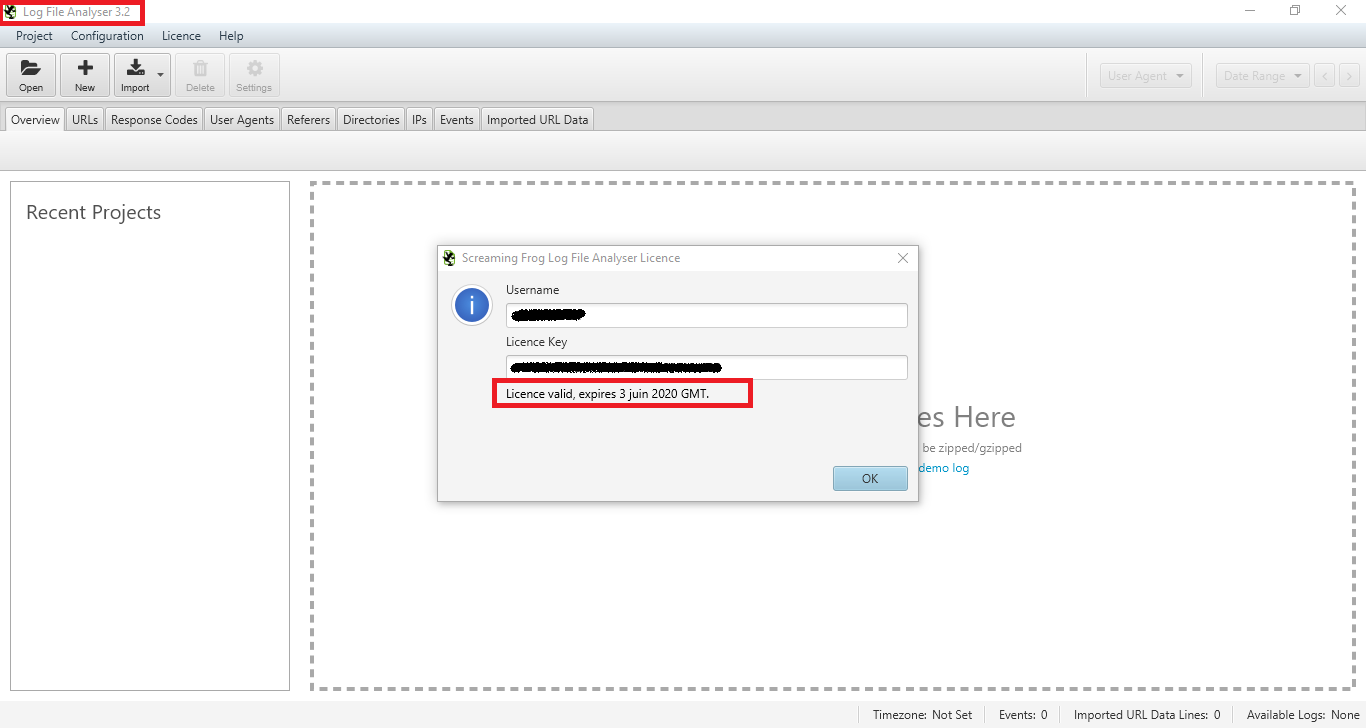Confirm the licence dialog with OK
Viewport: 1366px width, 728px height.
pyautogui.click(x=869, y=478)
